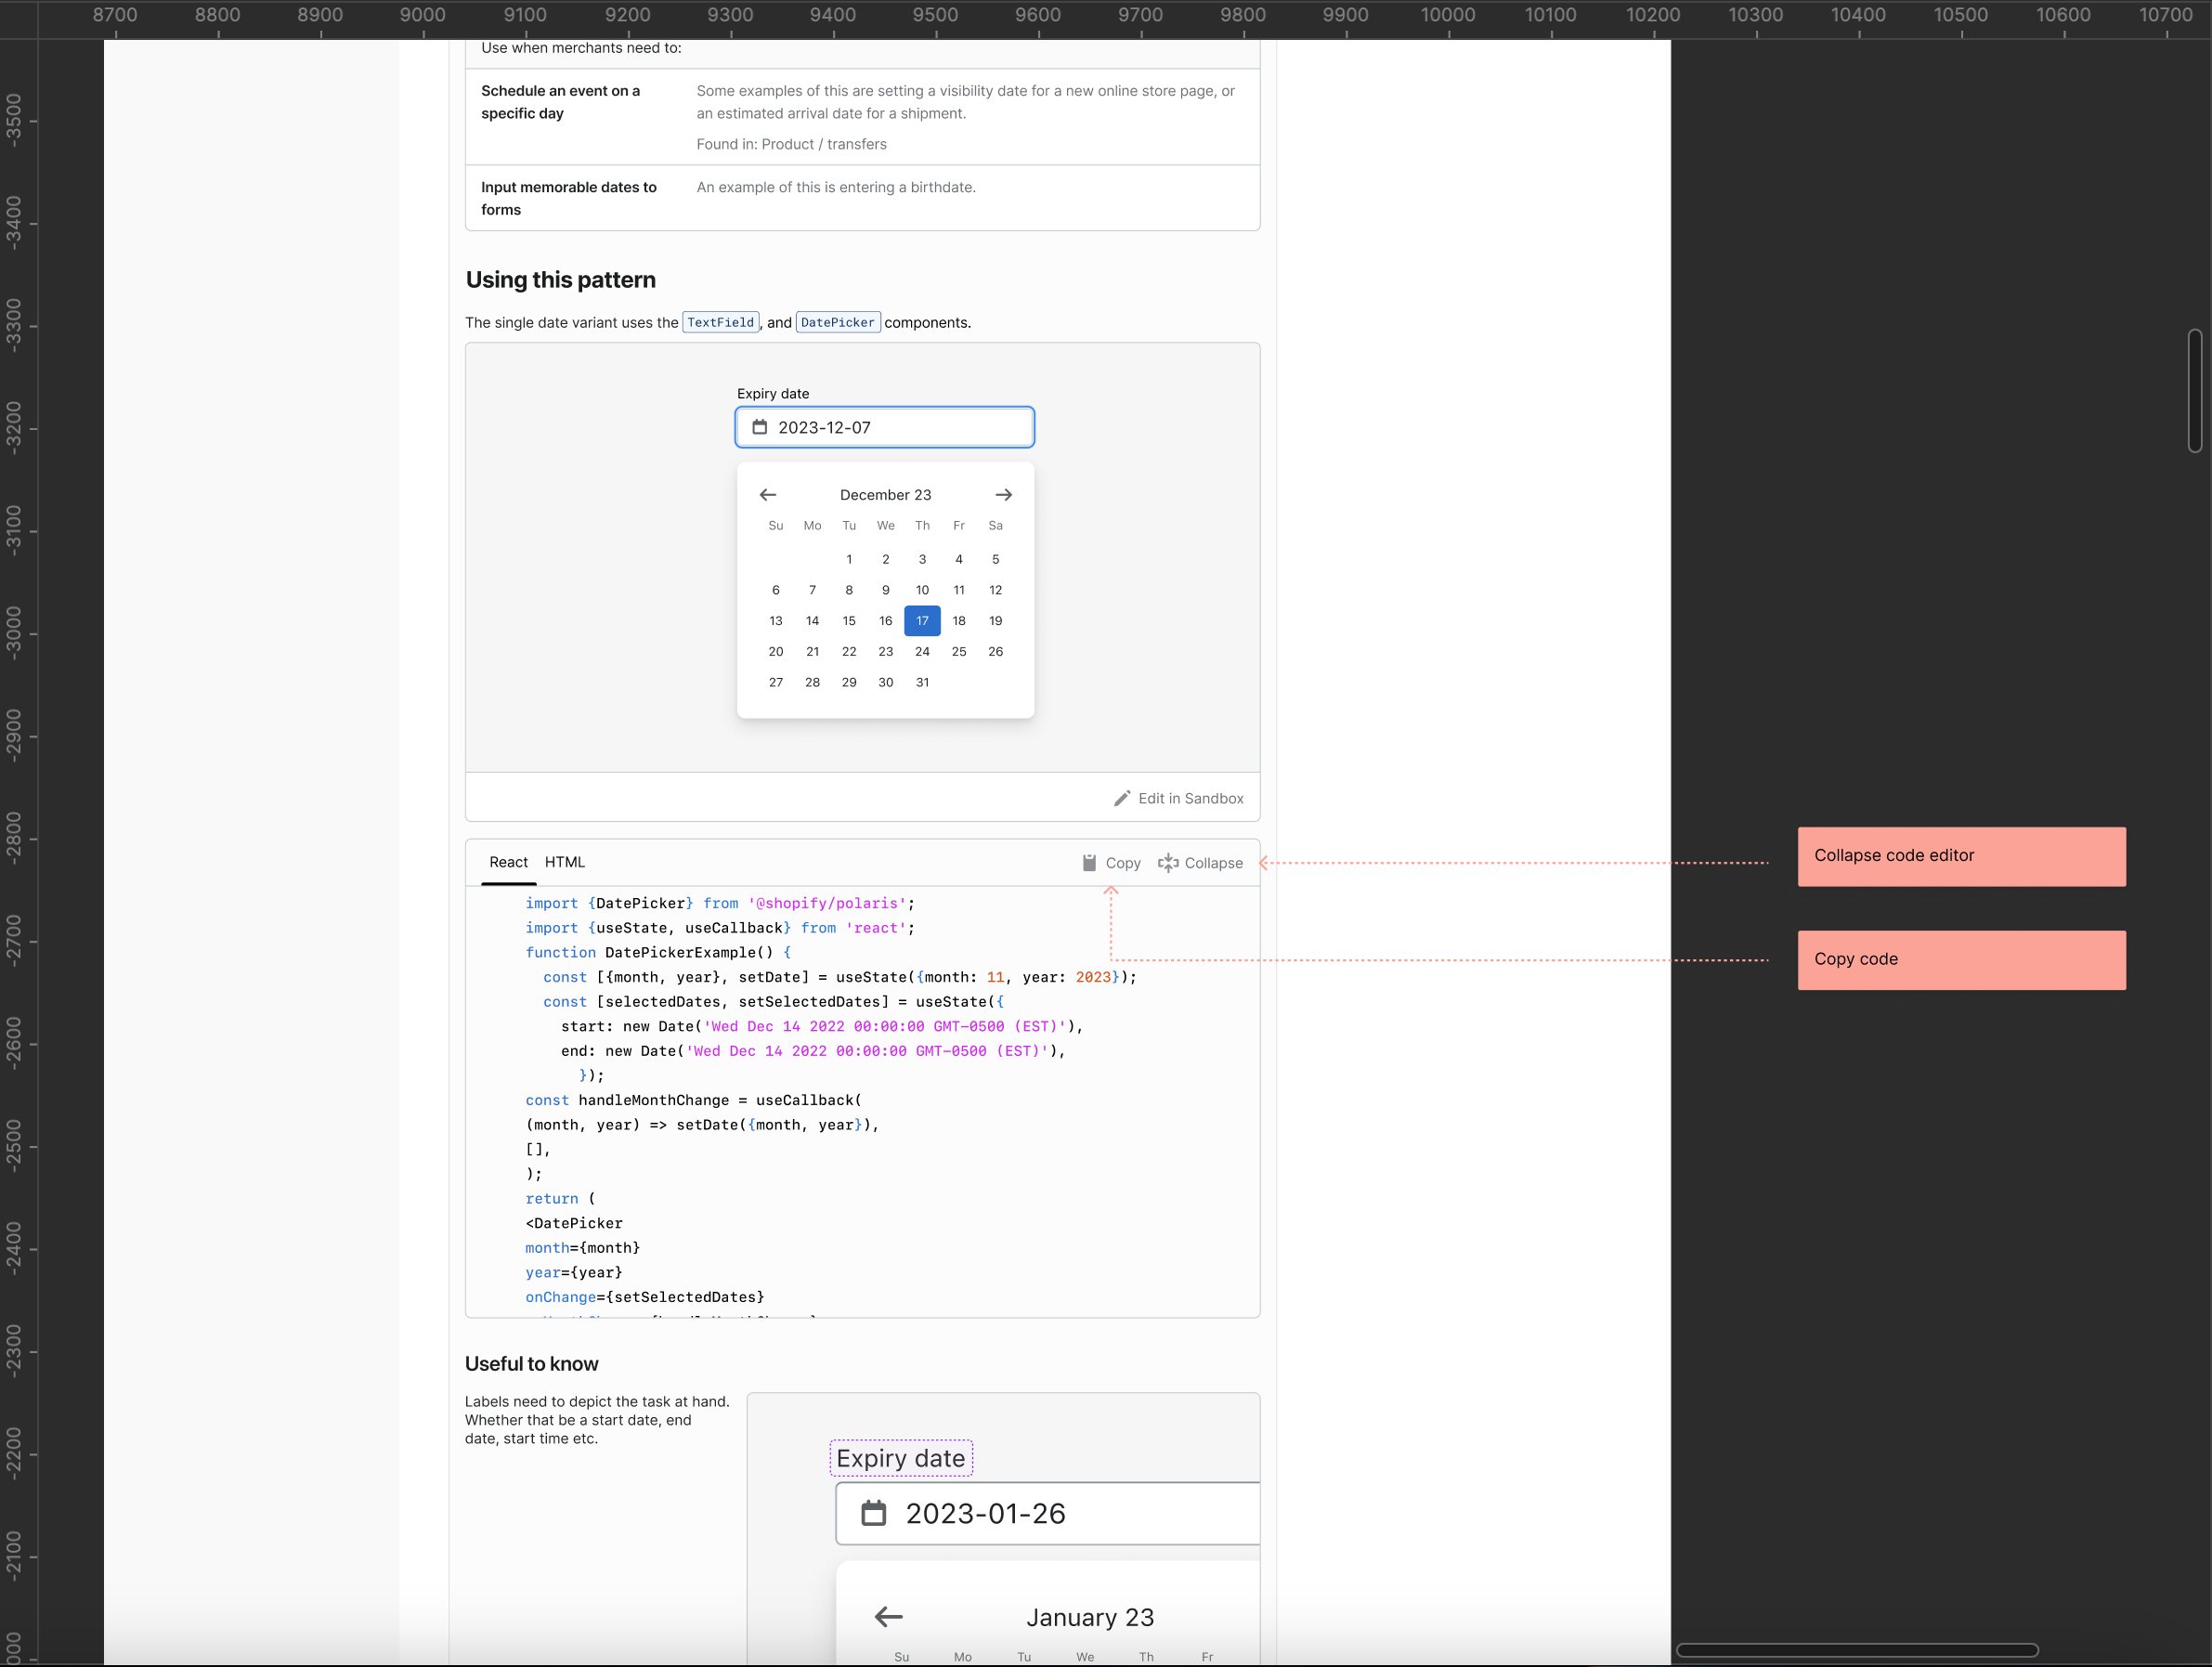
Task: Switch to the HTML tab
Action: (565, 861)
